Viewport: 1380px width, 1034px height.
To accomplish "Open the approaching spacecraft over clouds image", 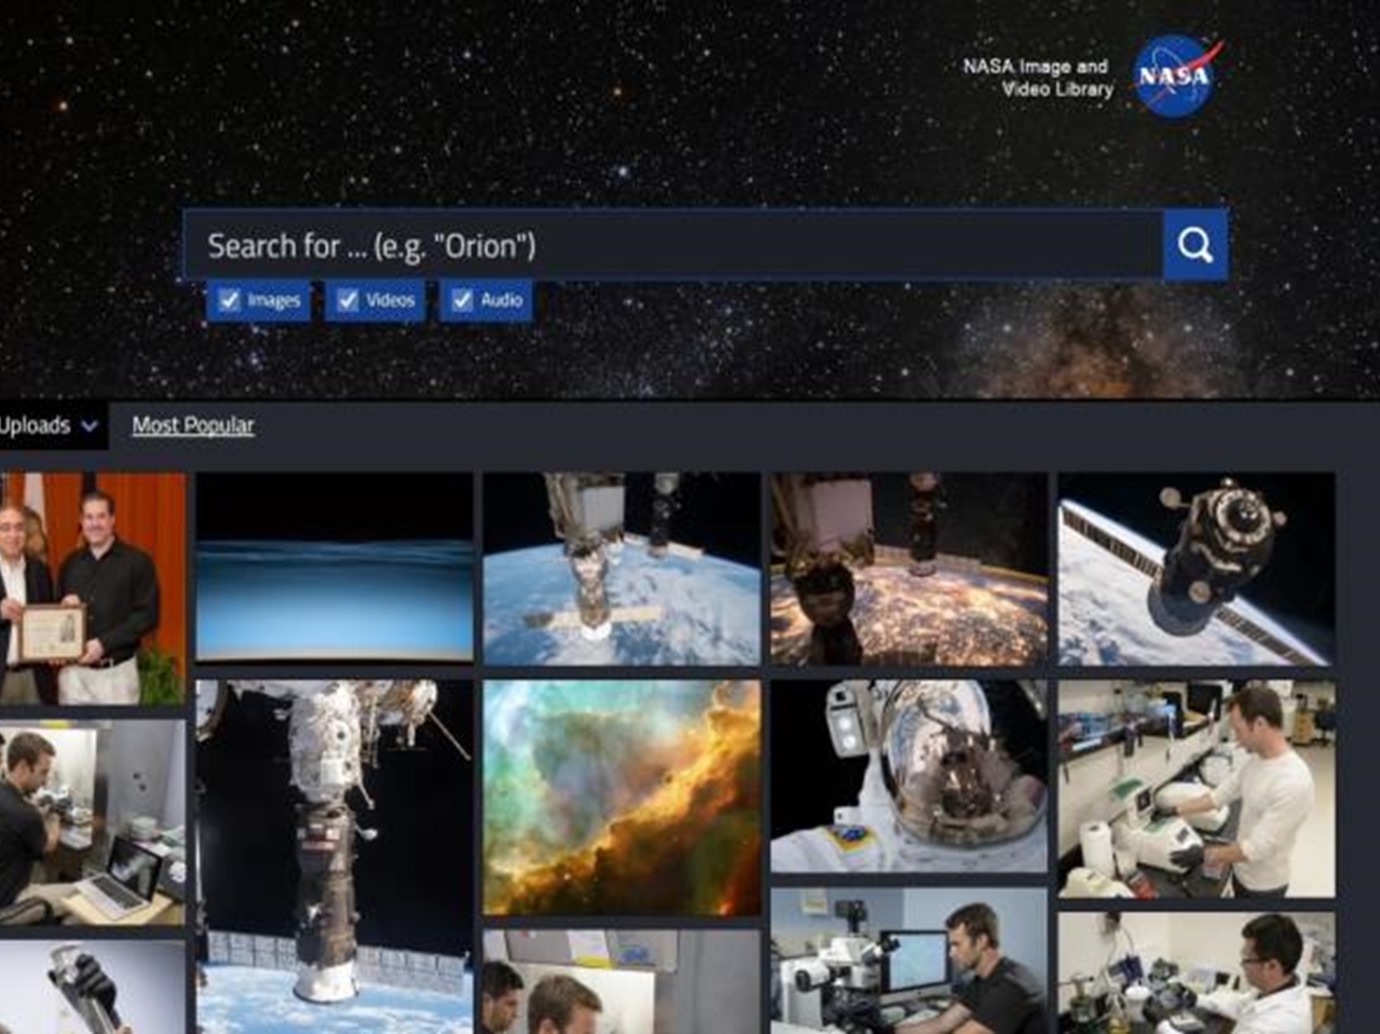I will click(x=1196, y=569).
